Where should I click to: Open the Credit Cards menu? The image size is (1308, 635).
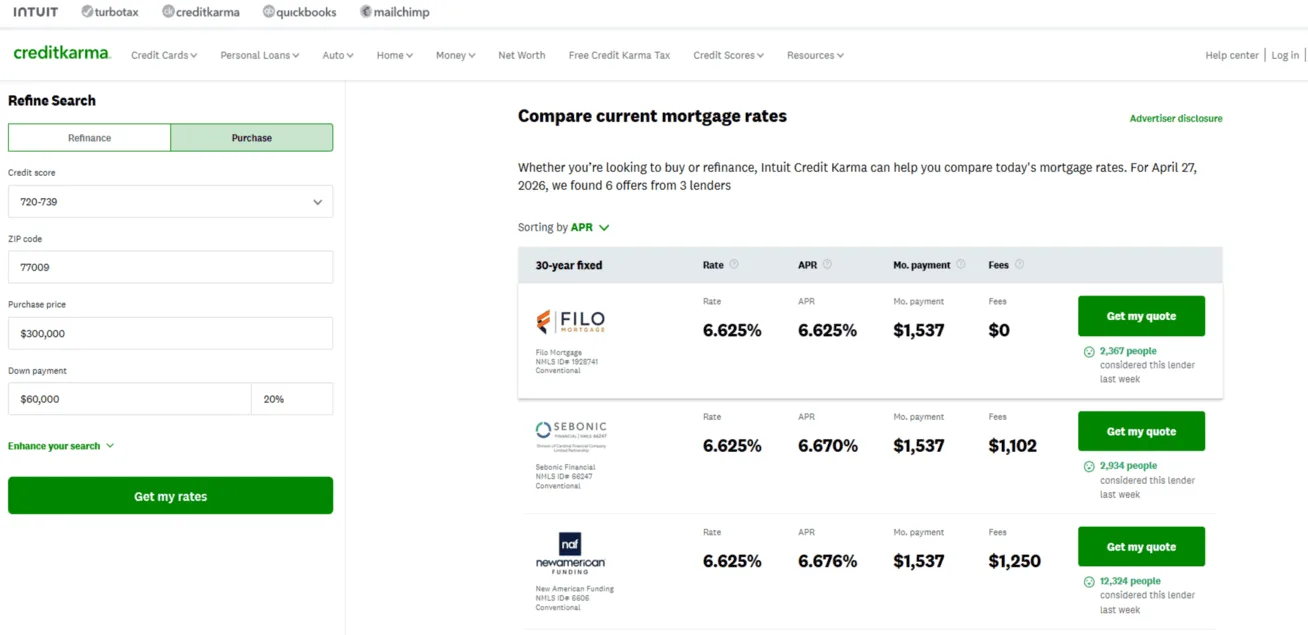point(164,56)
